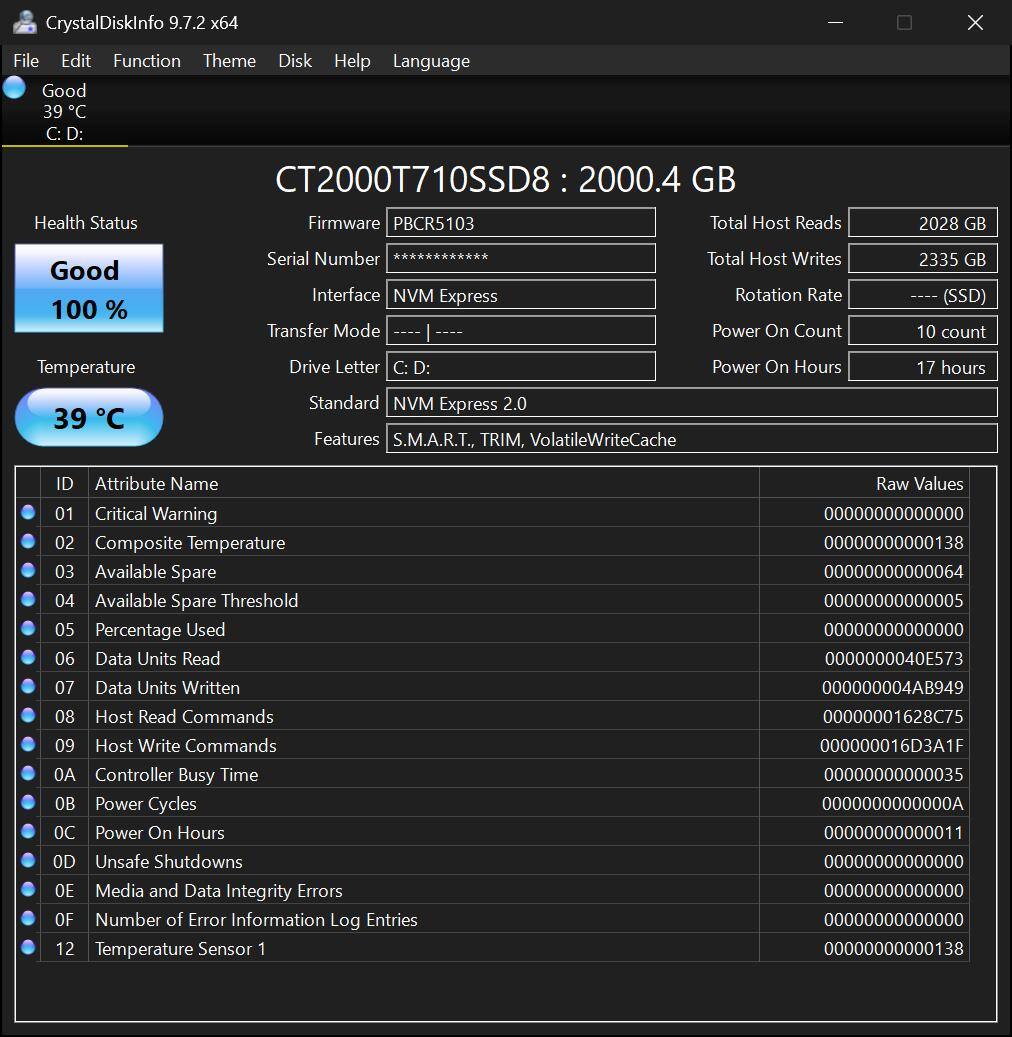Click the status icon beside Composite Temperature
Screen dimensions: 1012x1037
tap(28, 541)
